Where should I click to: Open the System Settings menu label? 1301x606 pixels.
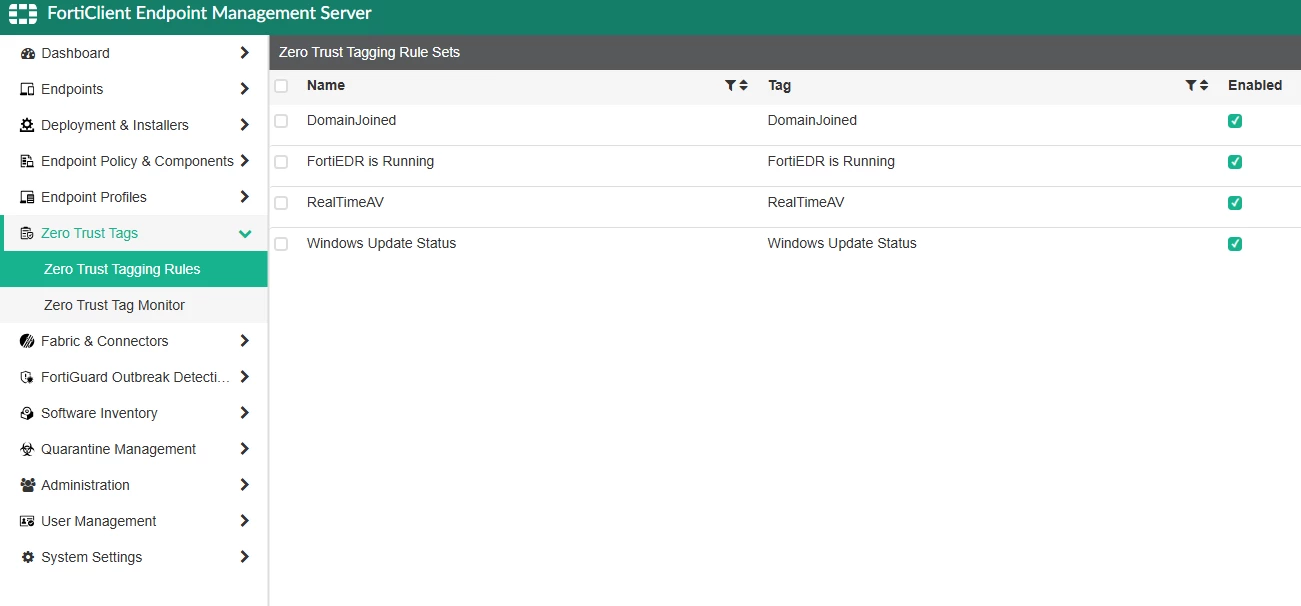pyautogui.click(x=92, y=557)
